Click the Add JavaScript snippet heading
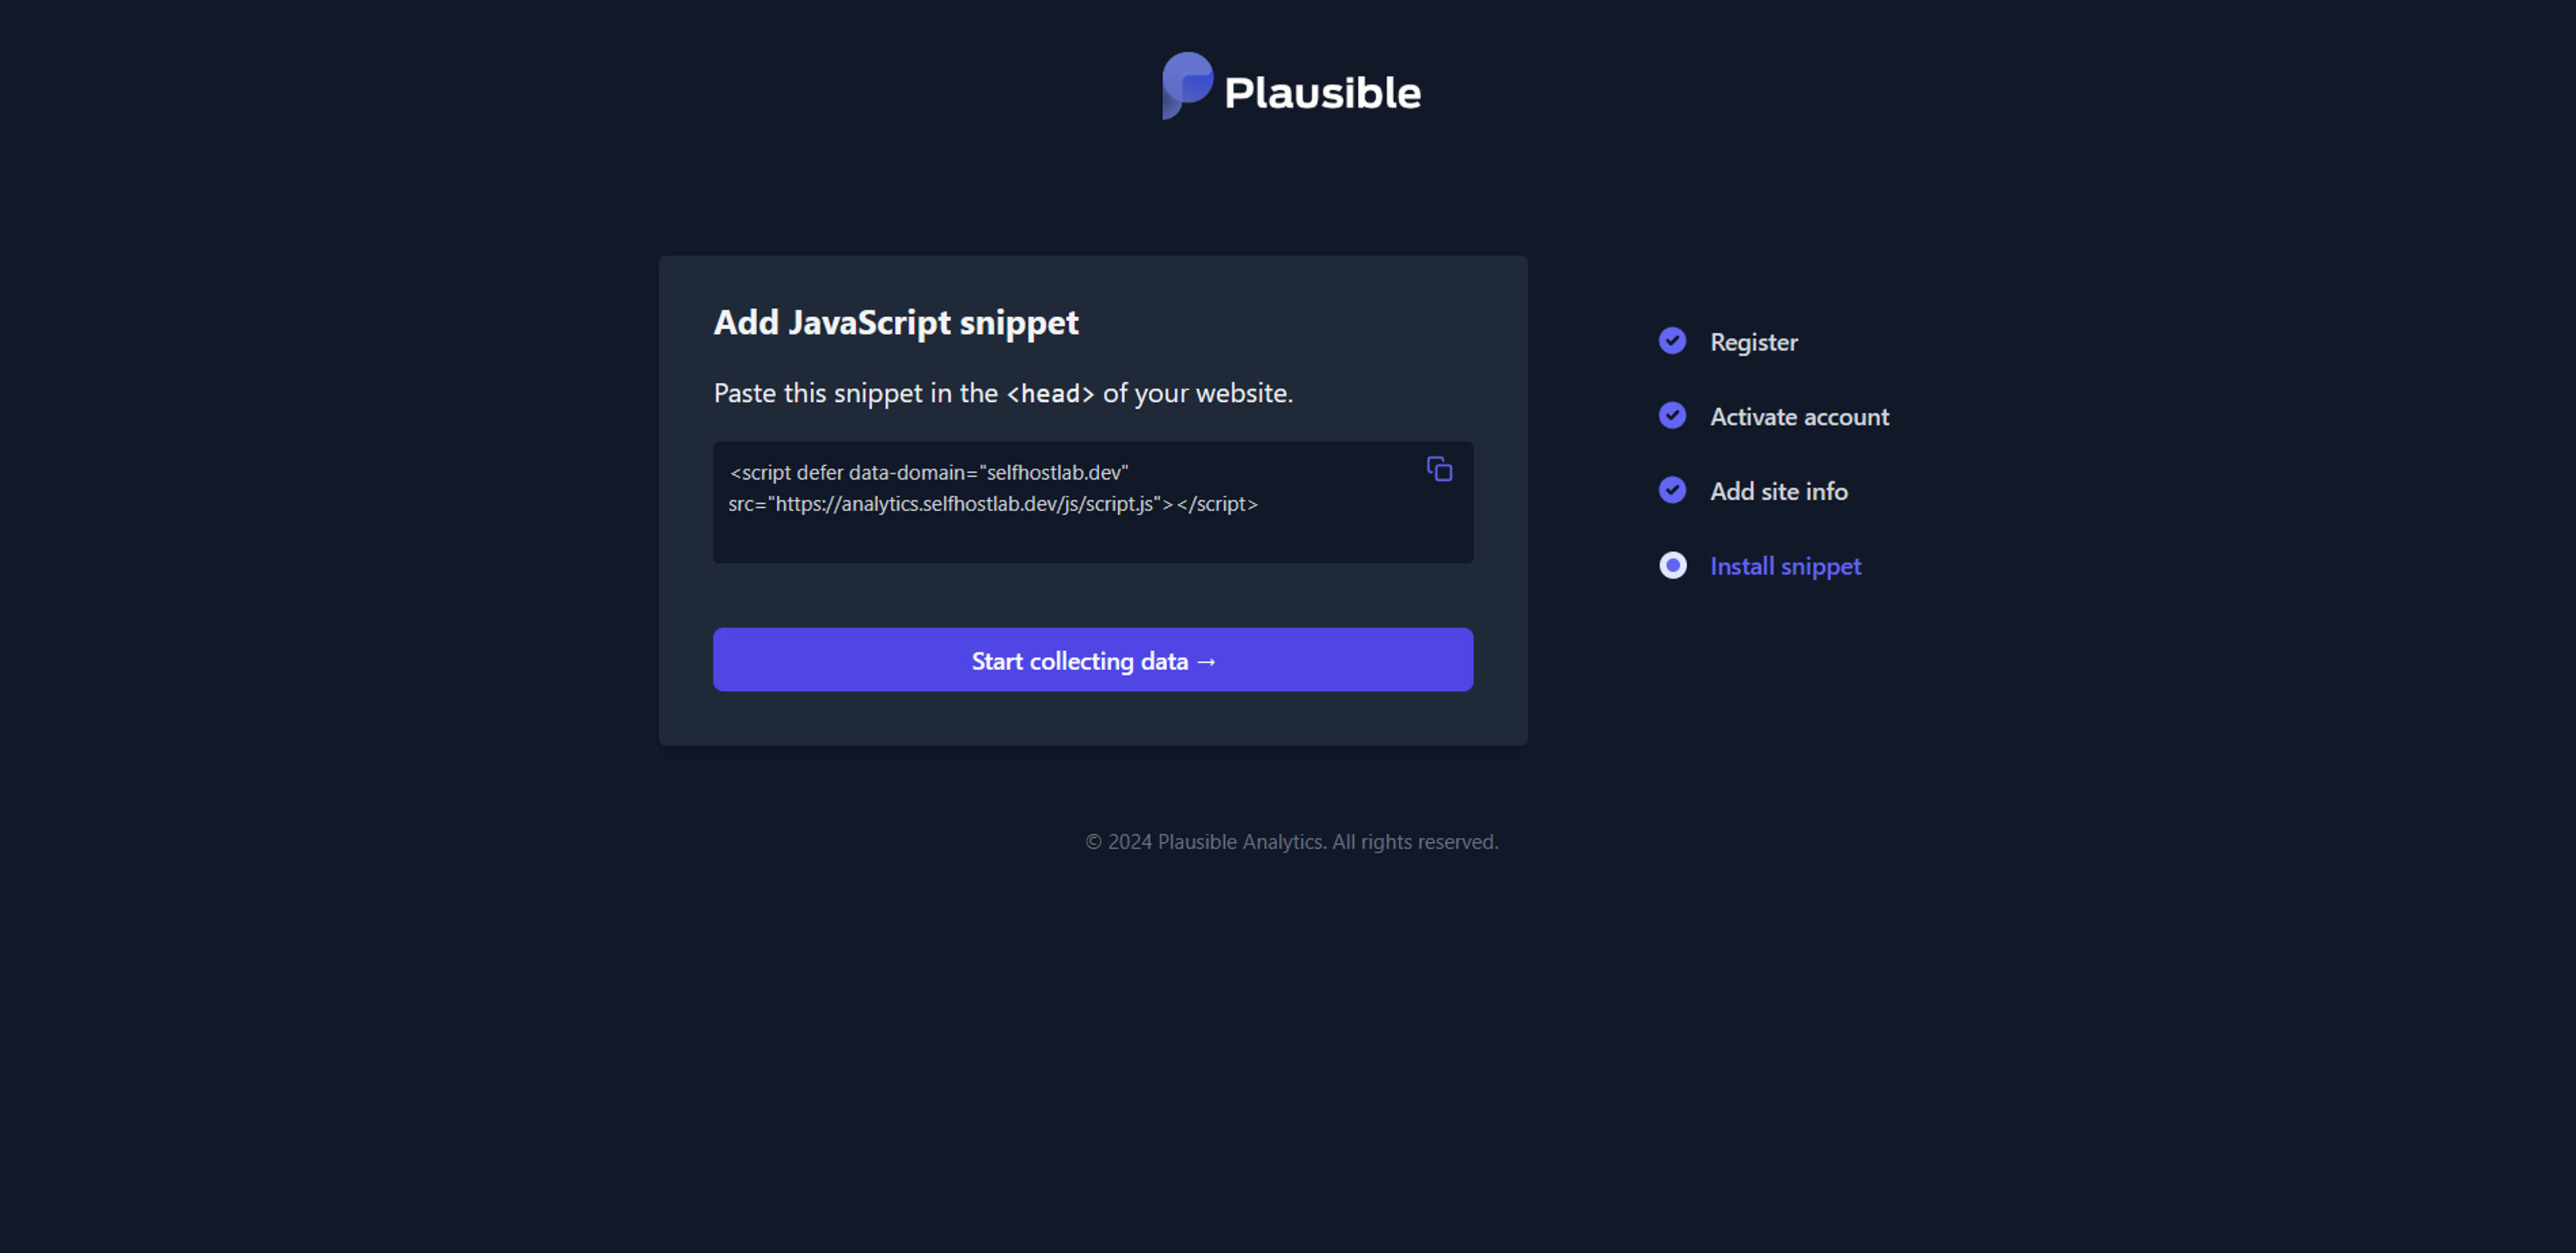The height and width of the screenshot is (1253, 2576). click(x=896, y=322)
